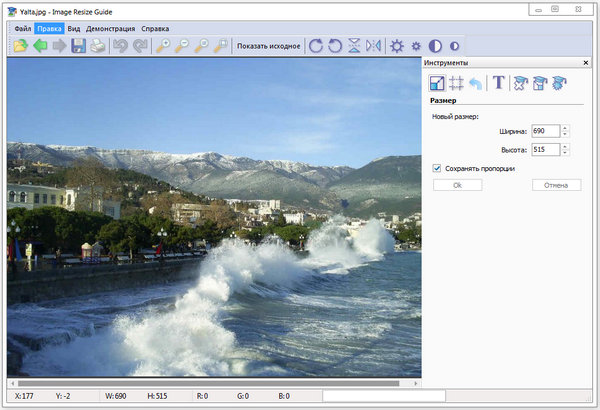The width and height of the screenshot is (600, 410).
Task: Click the increase brightness sun icon
Action: (x=397, y=46)
